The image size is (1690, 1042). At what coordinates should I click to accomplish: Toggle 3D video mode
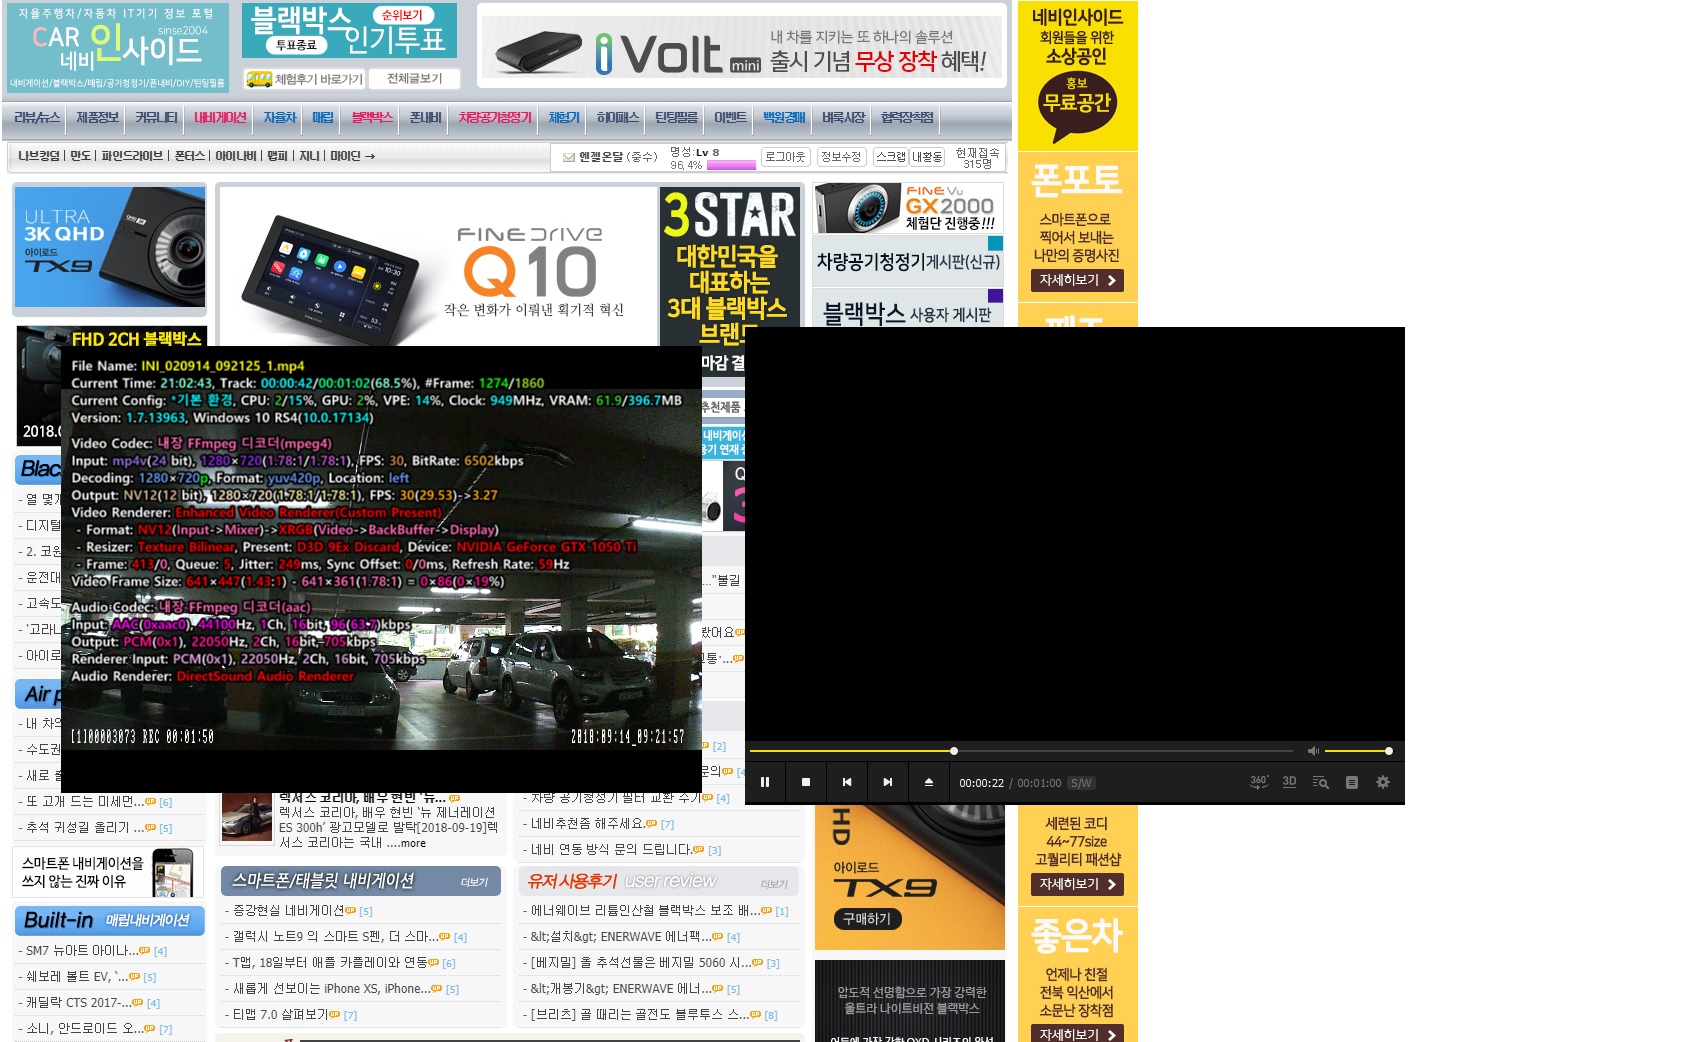pos(1289,782)
